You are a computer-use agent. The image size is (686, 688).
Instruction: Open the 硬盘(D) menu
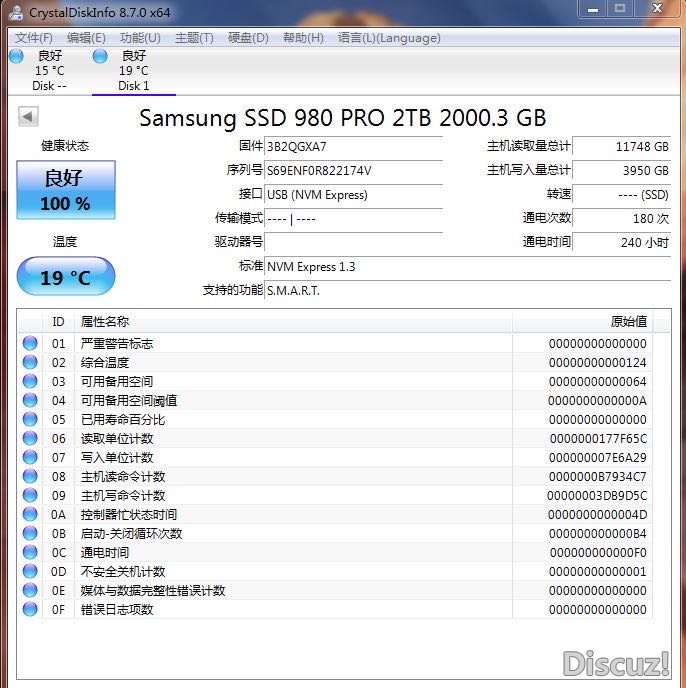click(x=248, y=38)
